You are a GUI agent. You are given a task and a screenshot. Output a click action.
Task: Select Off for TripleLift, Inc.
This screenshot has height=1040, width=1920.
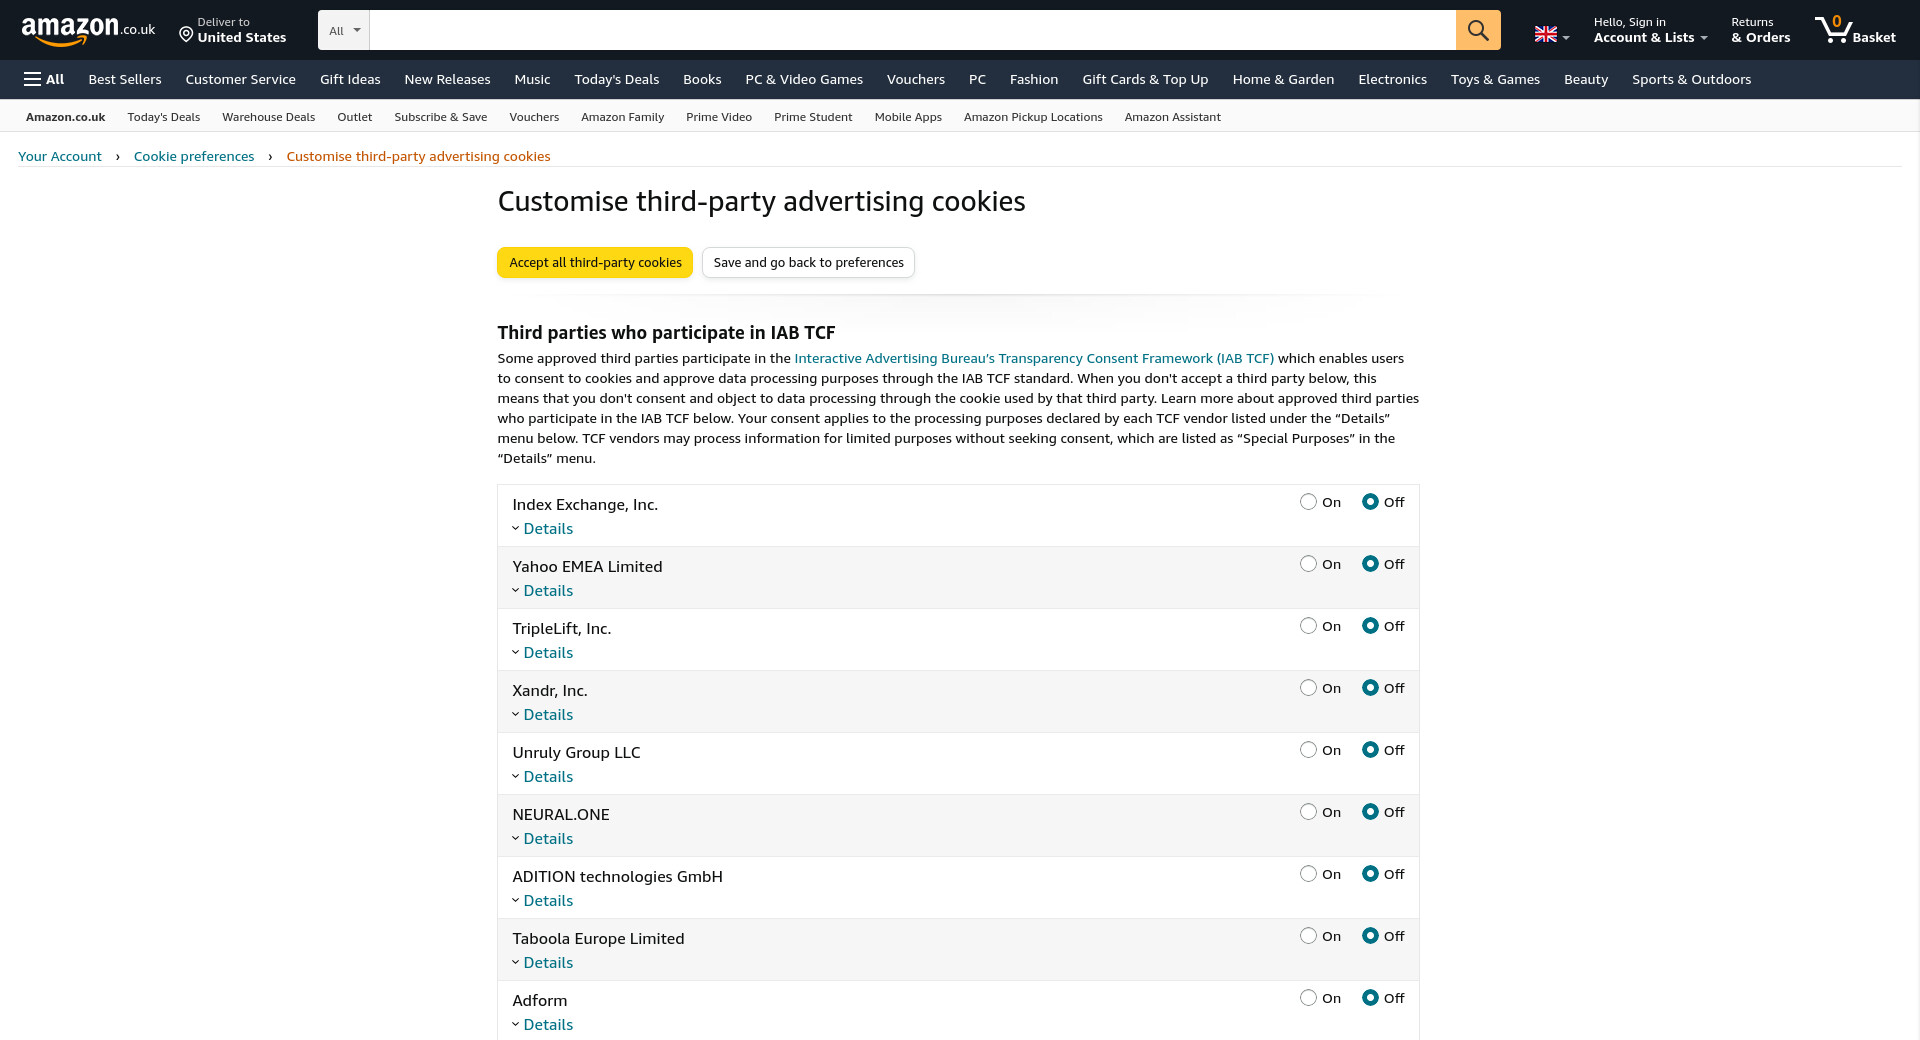coord(1370,626)
